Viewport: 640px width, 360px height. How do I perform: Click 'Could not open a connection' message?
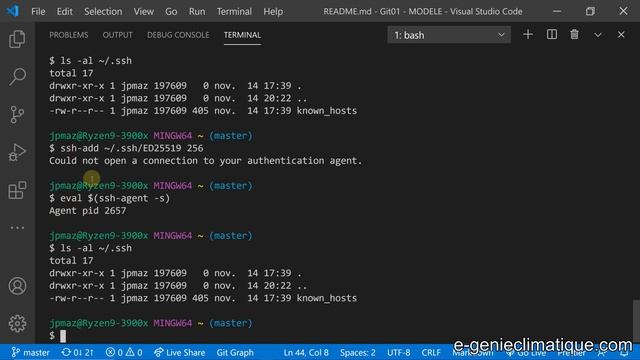tap(205, 161)
